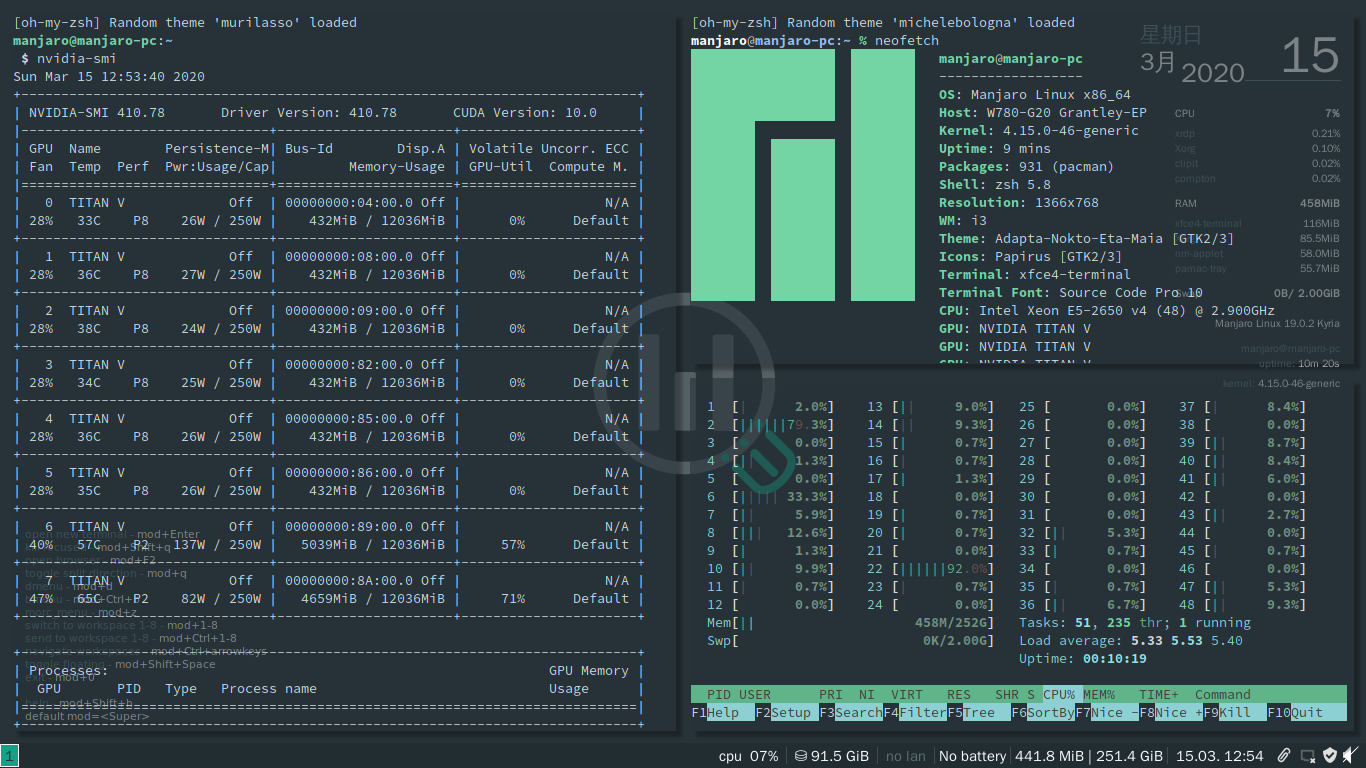This screenshot has width=1366, height=768.
Task: Click 'manjaro@manjaro-pc' neofetch header
Action: pos(1011,59)
